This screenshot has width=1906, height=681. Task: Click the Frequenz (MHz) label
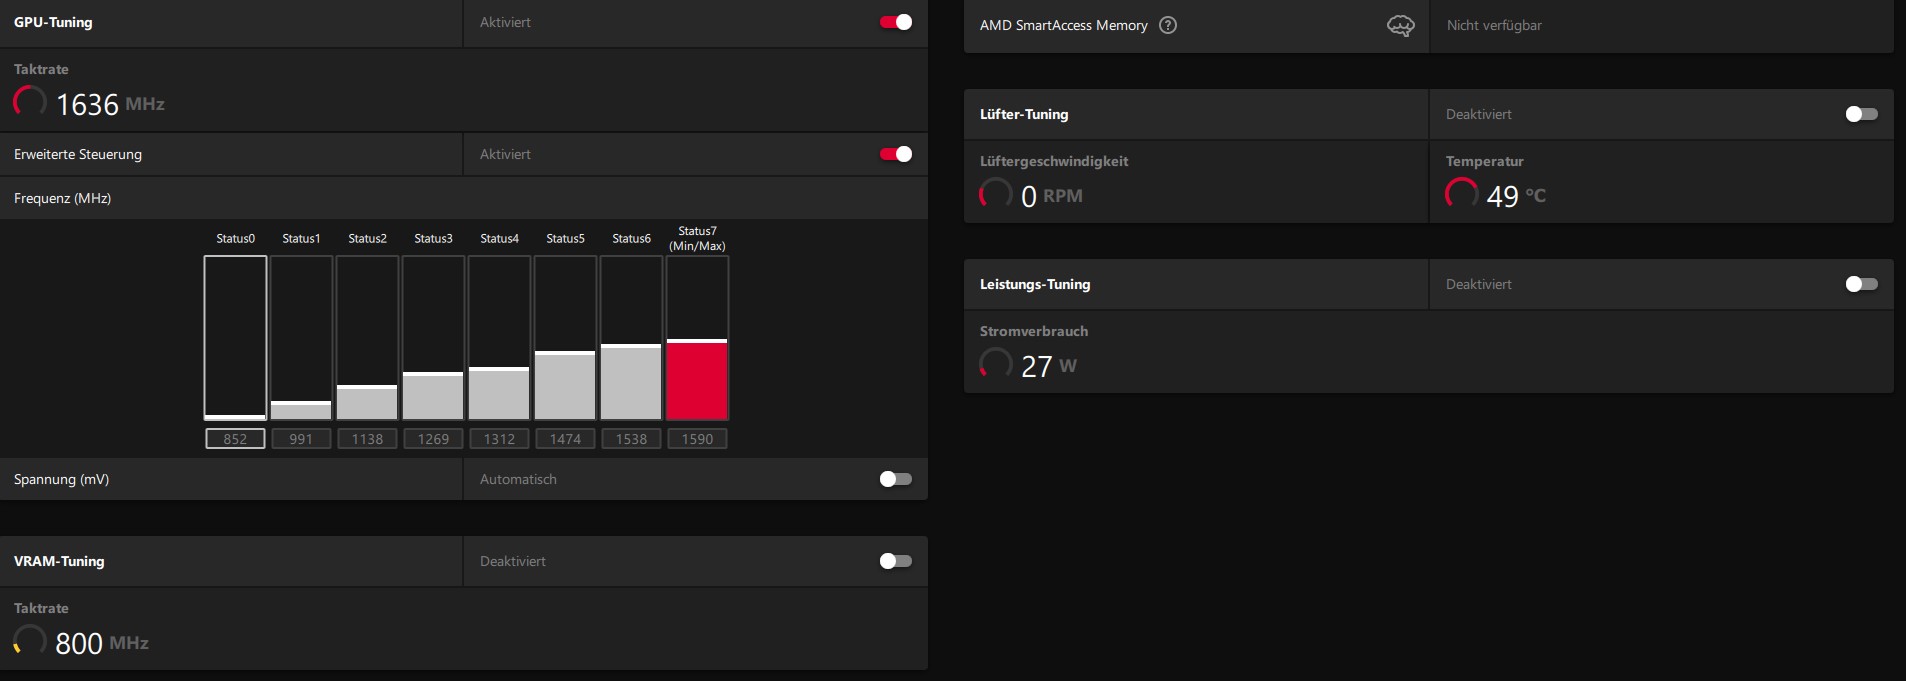coord(62,198)
